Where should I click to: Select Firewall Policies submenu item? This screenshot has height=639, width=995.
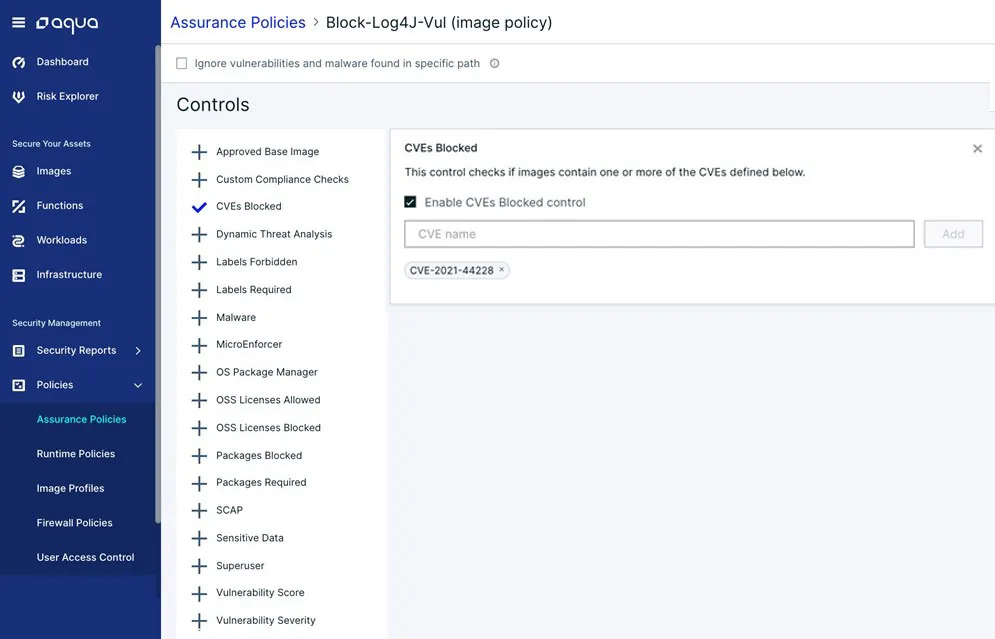click(x=74, y=523)
